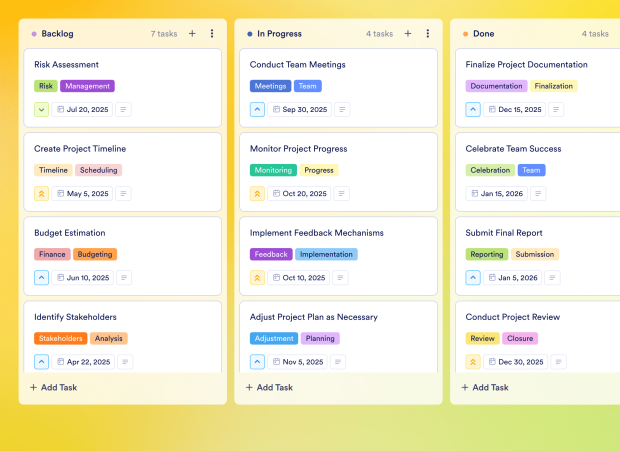Change priority on Monitor Project Progress card
Viewport: 620px width, 451px height.
coord(257,194)
